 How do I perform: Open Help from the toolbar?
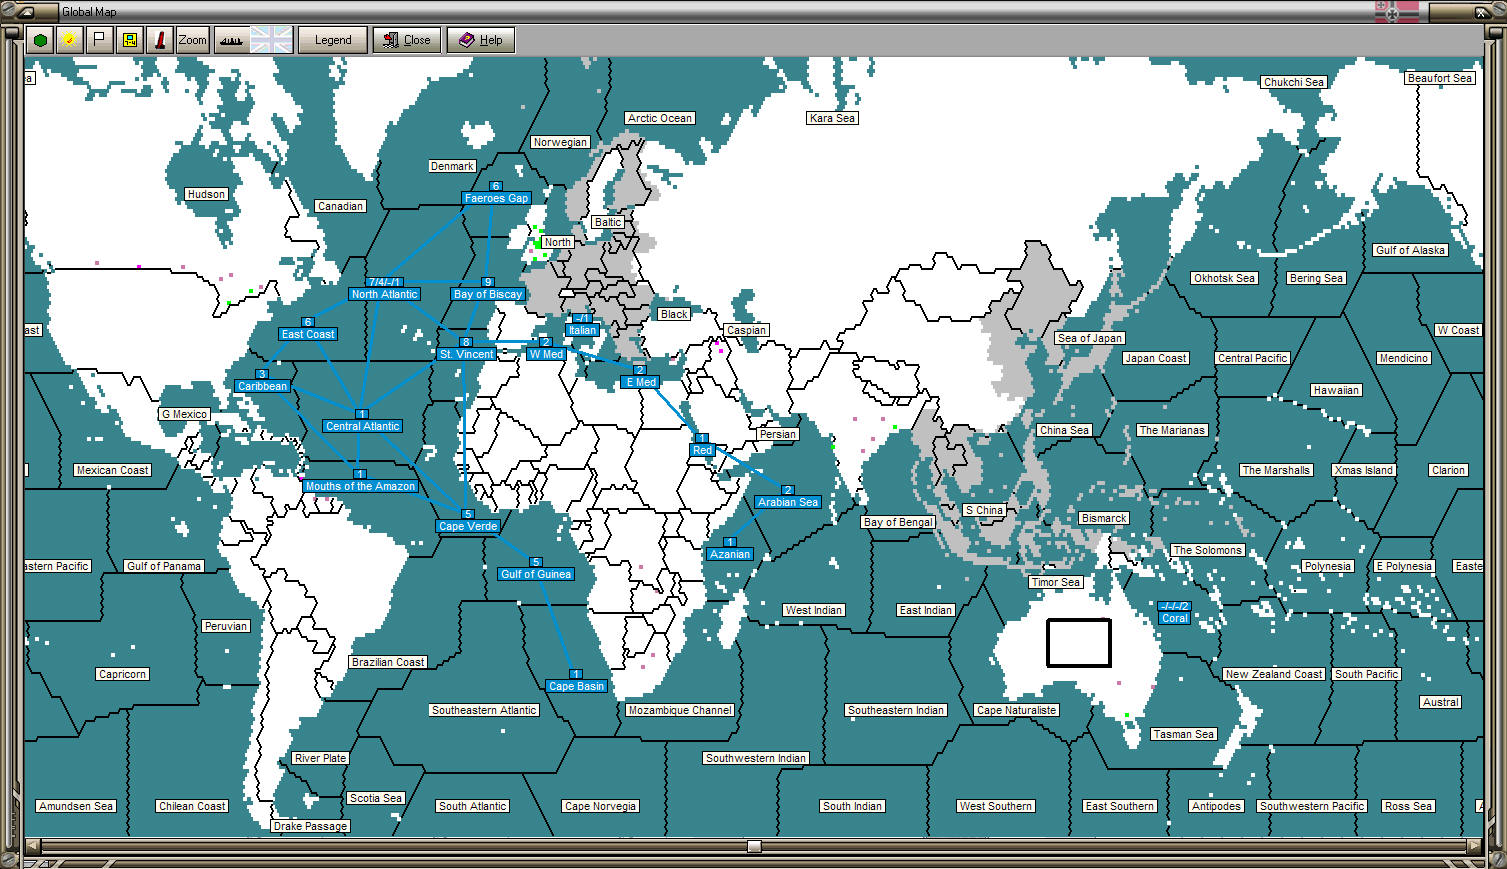480,39
